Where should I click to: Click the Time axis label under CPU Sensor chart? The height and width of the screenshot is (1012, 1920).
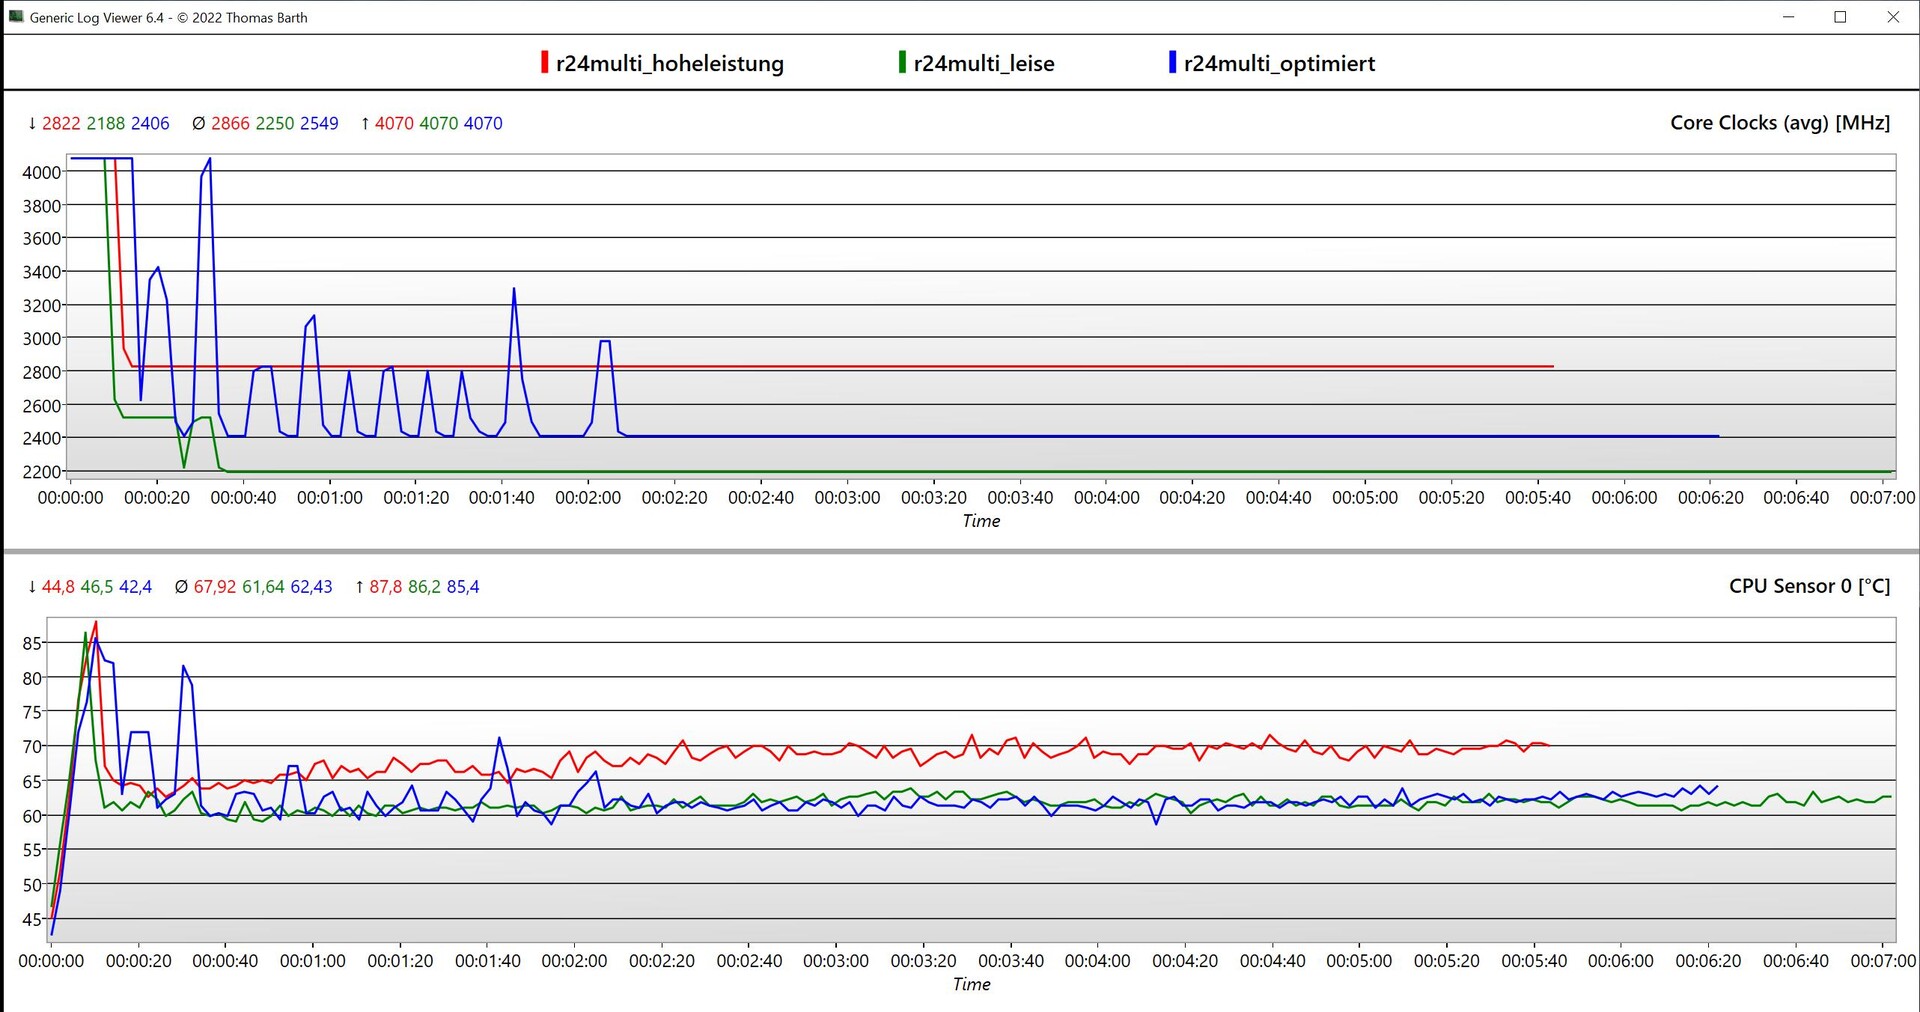972,984
